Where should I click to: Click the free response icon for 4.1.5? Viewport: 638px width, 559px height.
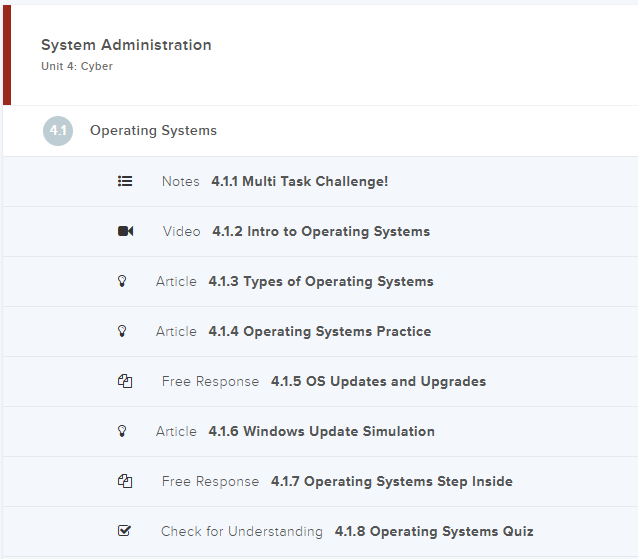125,381
